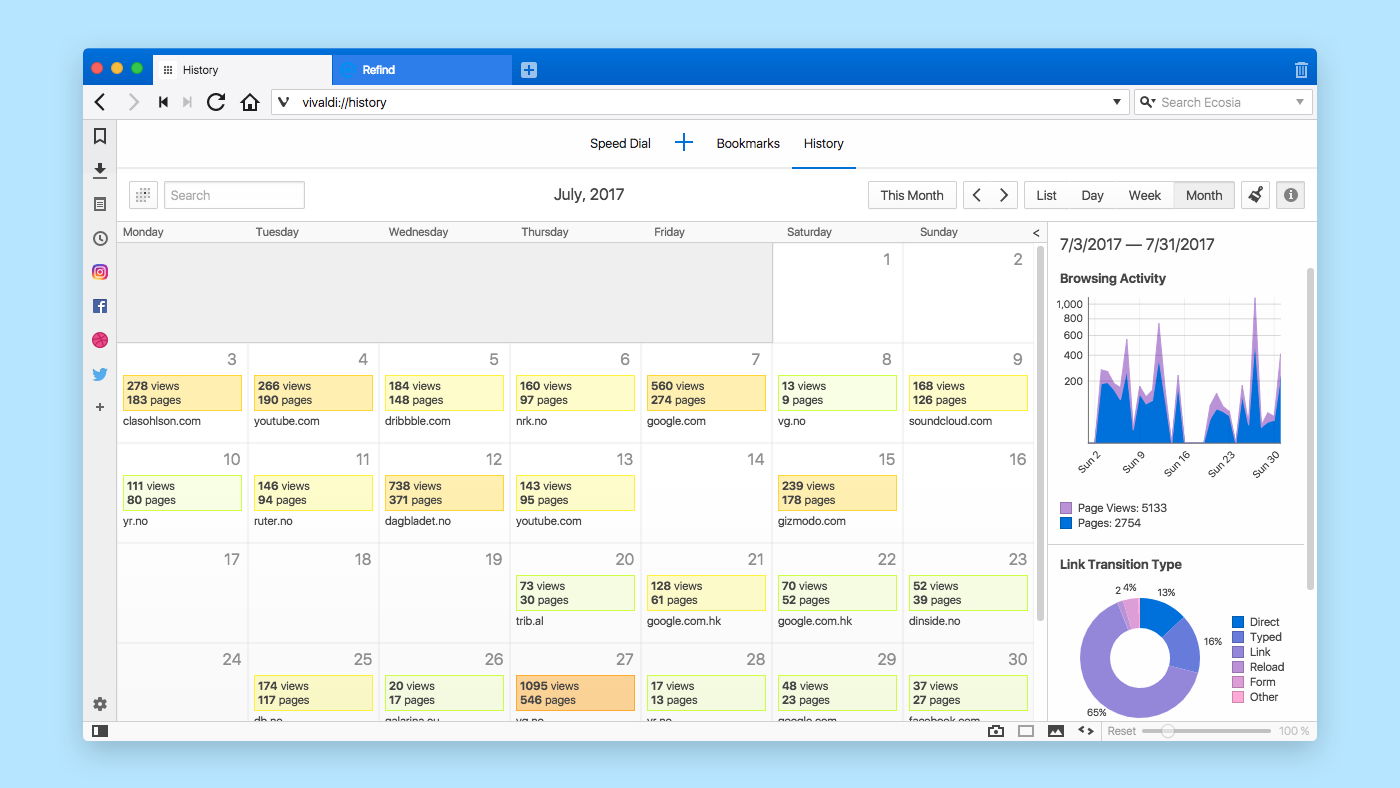Open Vivaldi settings gear icon
This screenshot has height=788, width=1400.
tap(100, 704)
